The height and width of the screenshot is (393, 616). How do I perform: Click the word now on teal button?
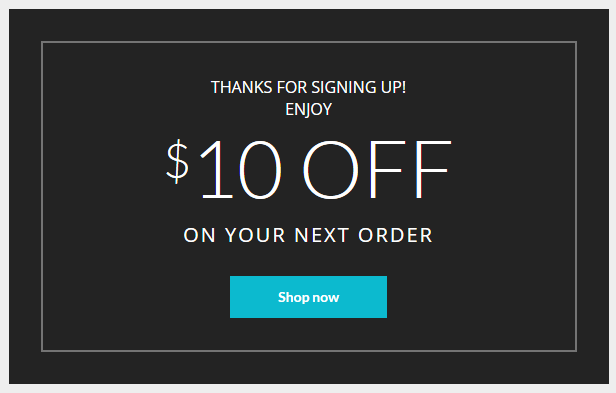pos(325,298)
